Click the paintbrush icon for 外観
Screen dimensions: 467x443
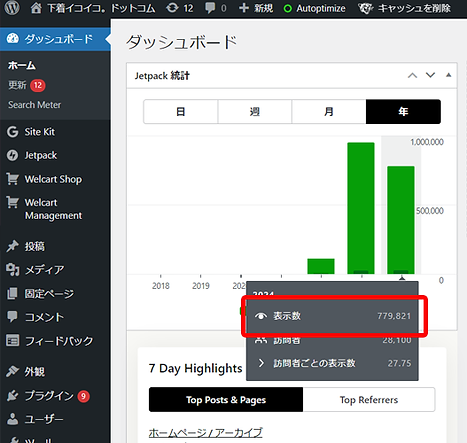click(13, 371)
